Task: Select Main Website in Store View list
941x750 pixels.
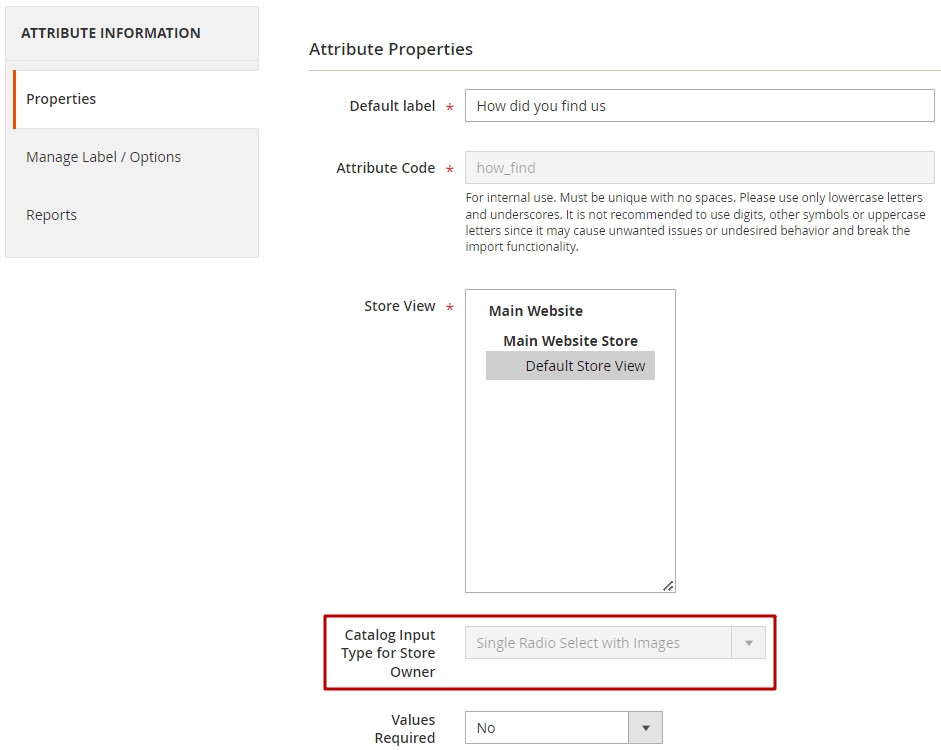Action: [535, 311]
